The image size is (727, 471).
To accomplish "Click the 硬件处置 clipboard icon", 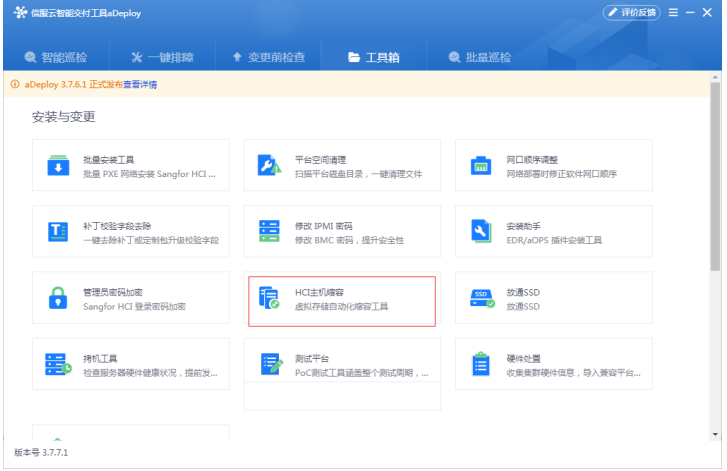I will (x=481, y=364).
